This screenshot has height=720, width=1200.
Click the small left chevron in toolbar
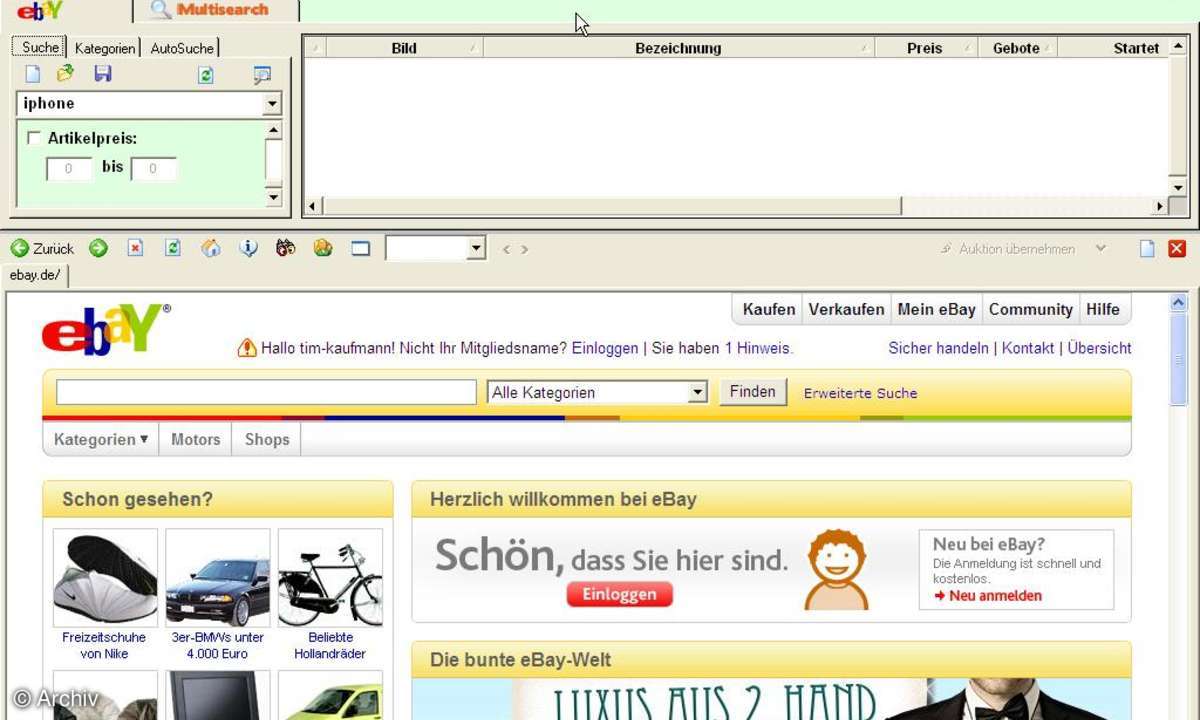(507, 249)
